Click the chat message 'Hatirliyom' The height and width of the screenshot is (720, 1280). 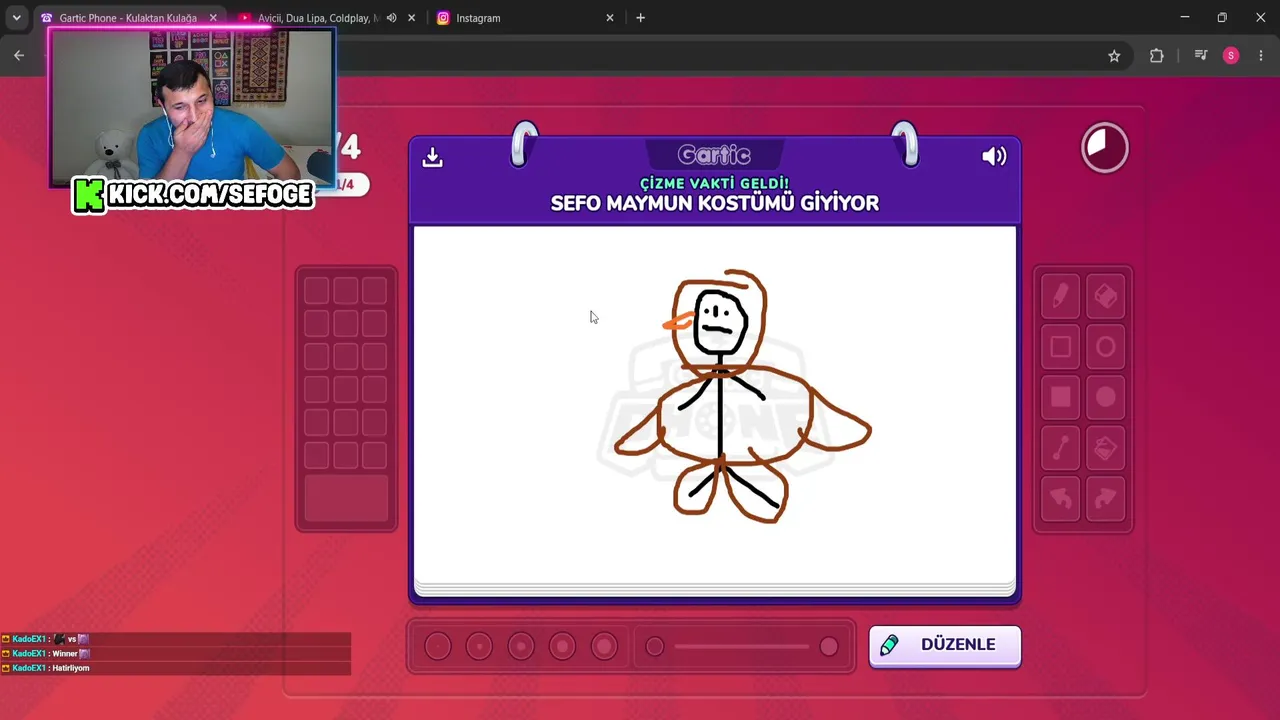71,668
